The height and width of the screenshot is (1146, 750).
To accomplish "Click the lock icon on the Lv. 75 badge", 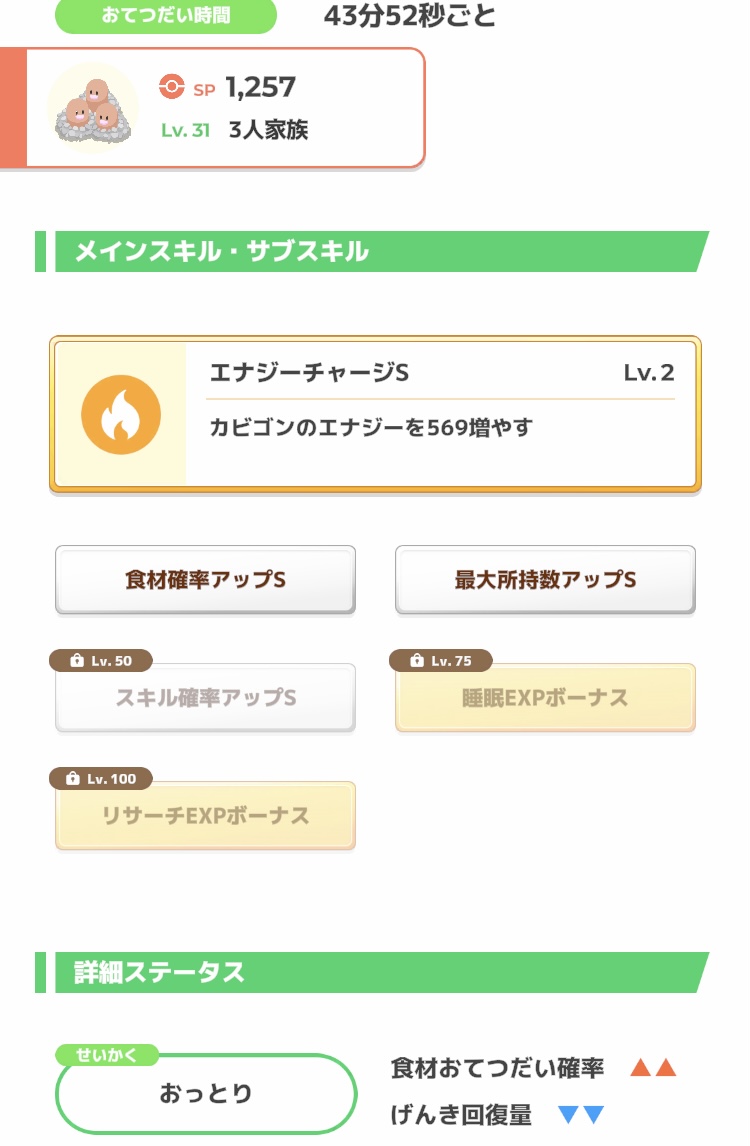I will tap(416, 661).
